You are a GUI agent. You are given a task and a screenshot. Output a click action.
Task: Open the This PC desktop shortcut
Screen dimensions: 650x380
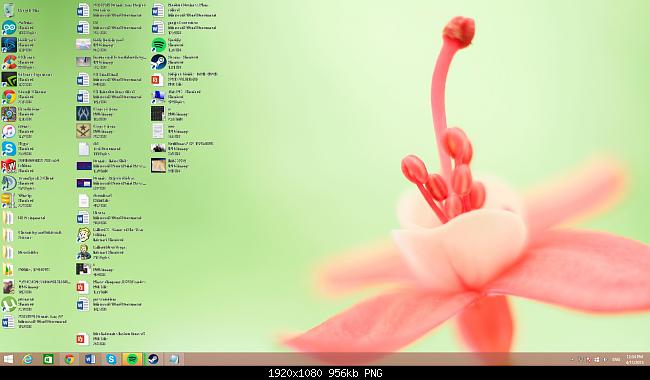point(158,97)
